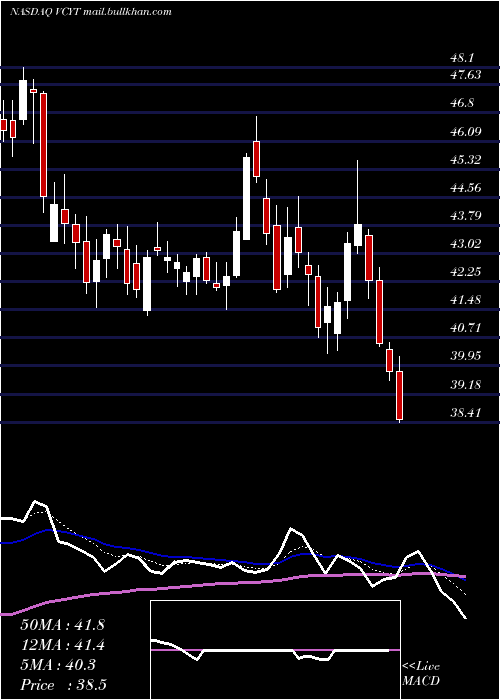This screenshot has height=700, width=500.
Task: Click the 40.71 price level label
Action: pos(465,328)
